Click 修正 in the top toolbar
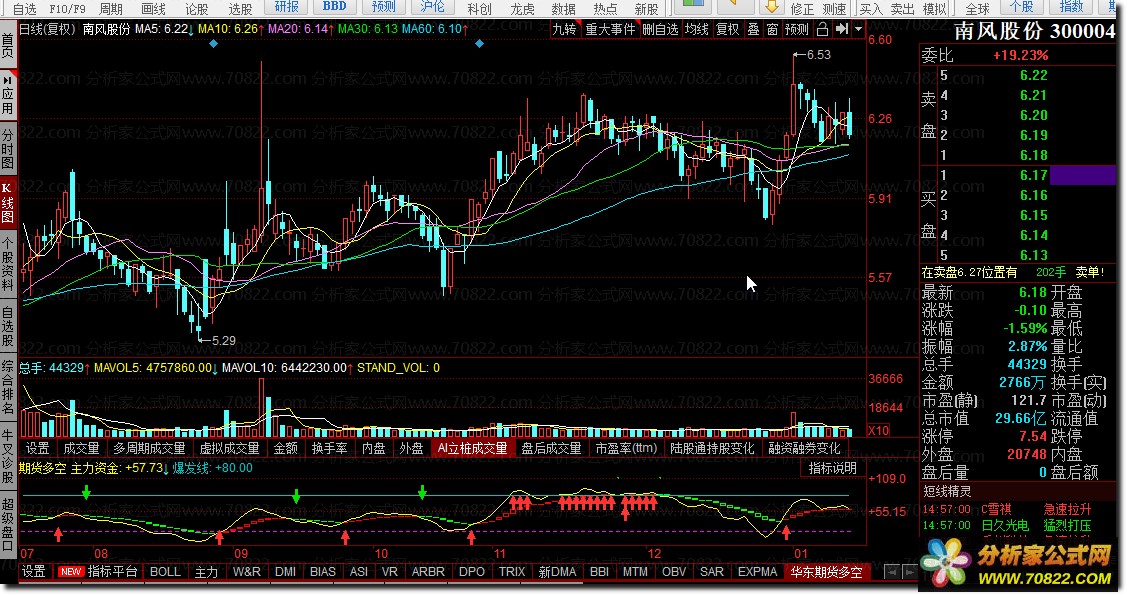This screenshot has height=595, width=1128. click(x=802, y=9)
